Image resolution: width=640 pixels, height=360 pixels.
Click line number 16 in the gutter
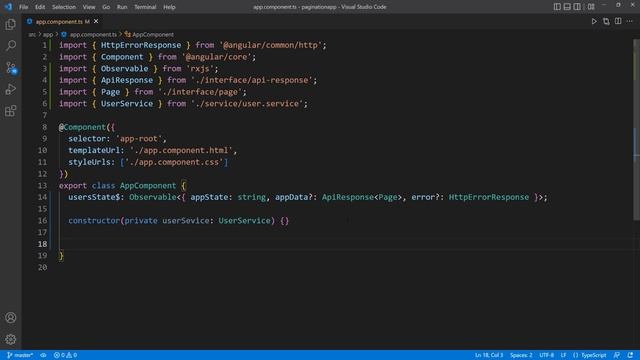click(42, 221)
